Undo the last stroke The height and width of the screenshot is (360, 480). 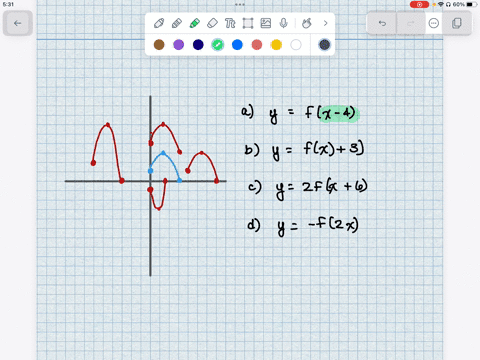pos(382,23)
